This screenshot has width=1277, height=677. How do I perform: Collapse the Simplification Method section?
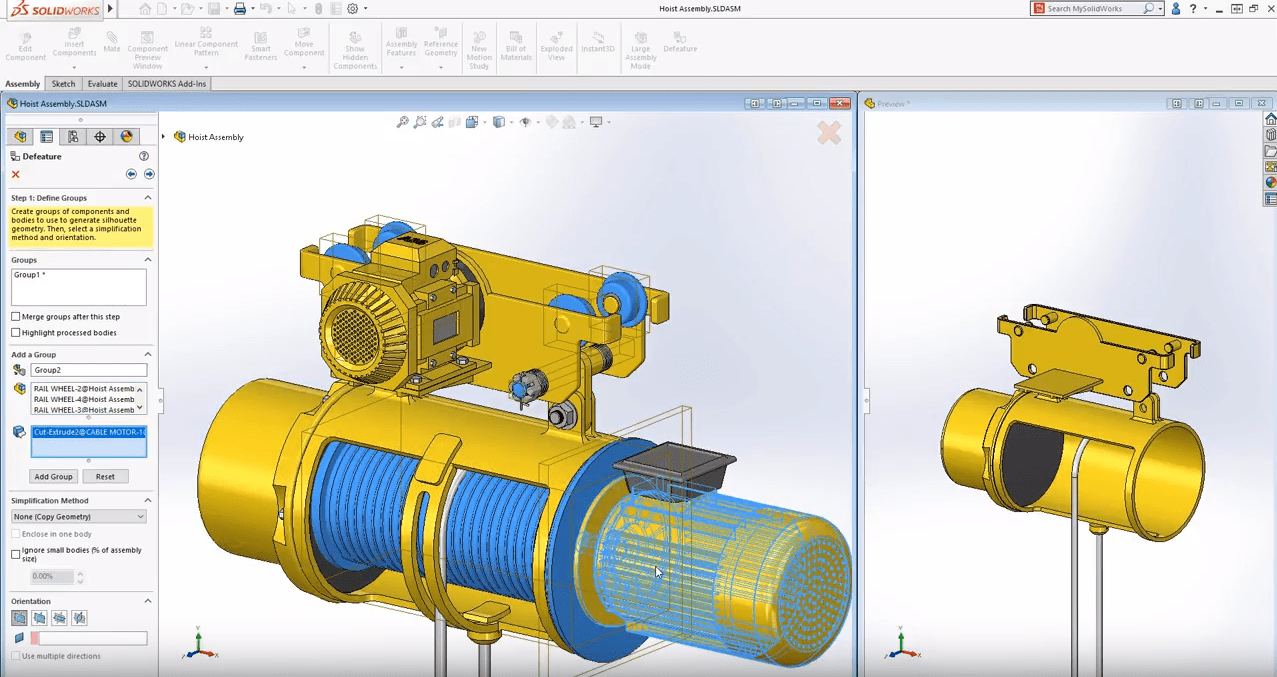click(148, 500)
